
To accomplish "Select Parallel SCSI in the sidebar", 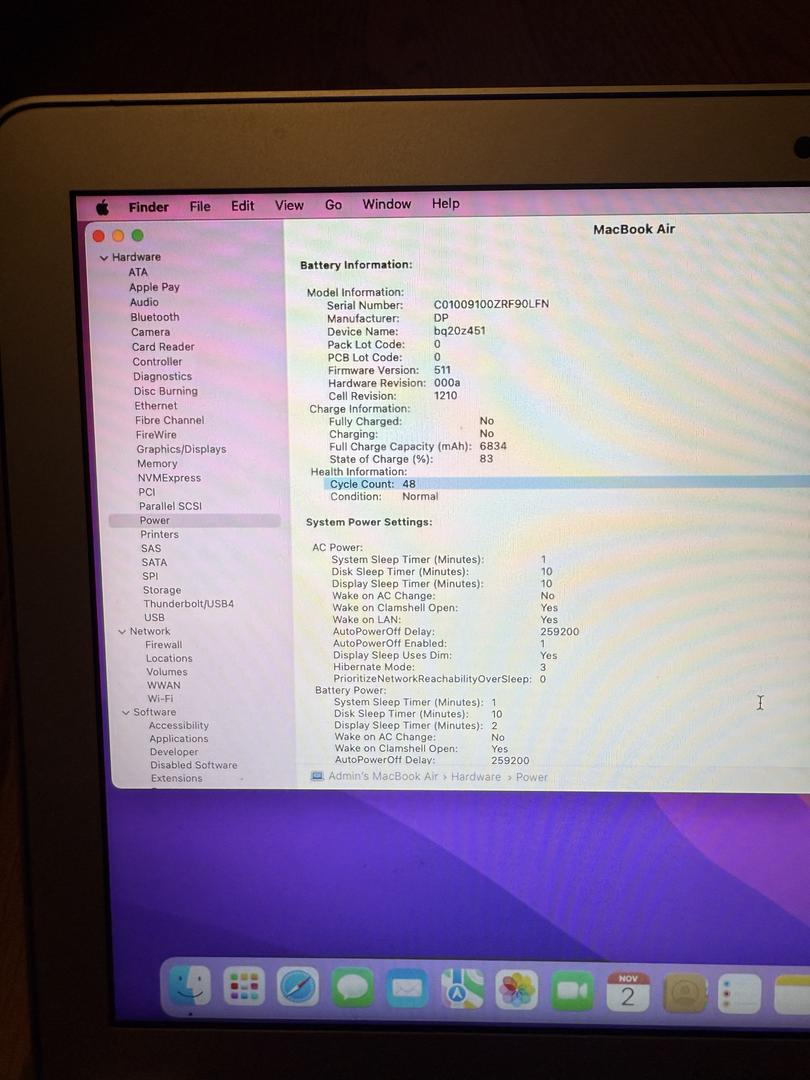I will [170, 506].
